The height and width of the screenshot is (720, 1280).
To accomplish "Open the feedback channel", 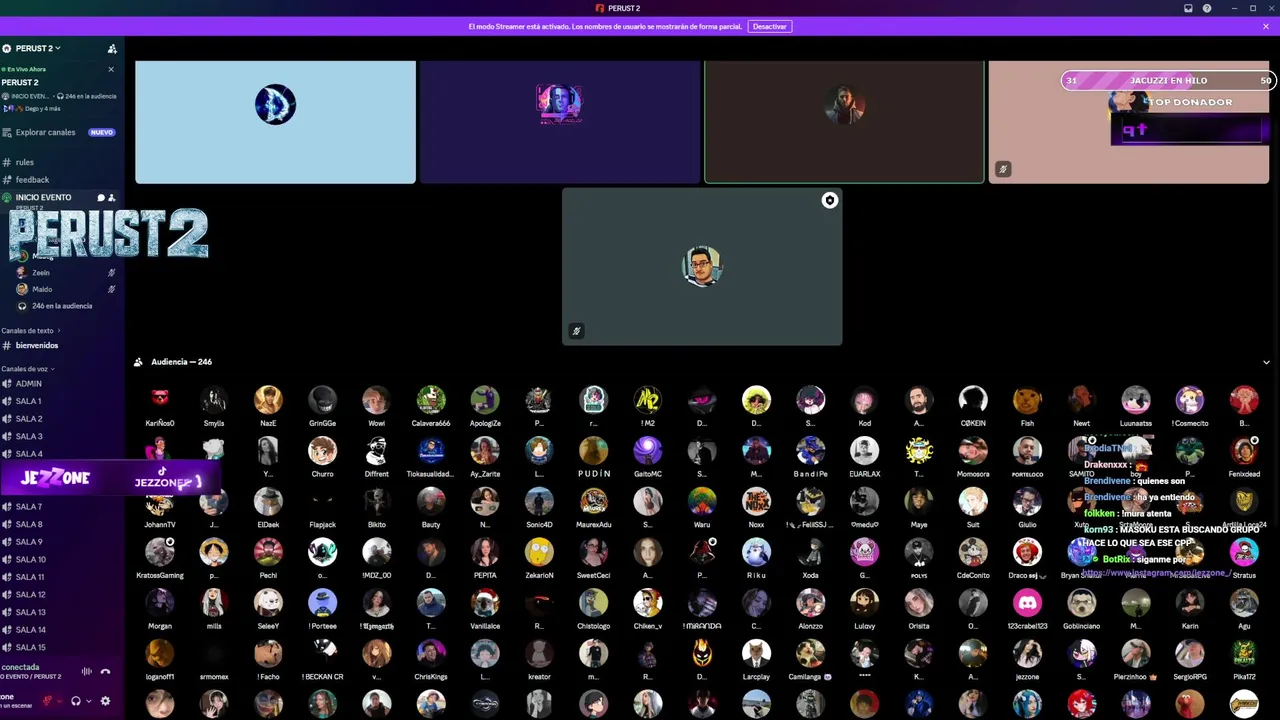I will [32, 180].
